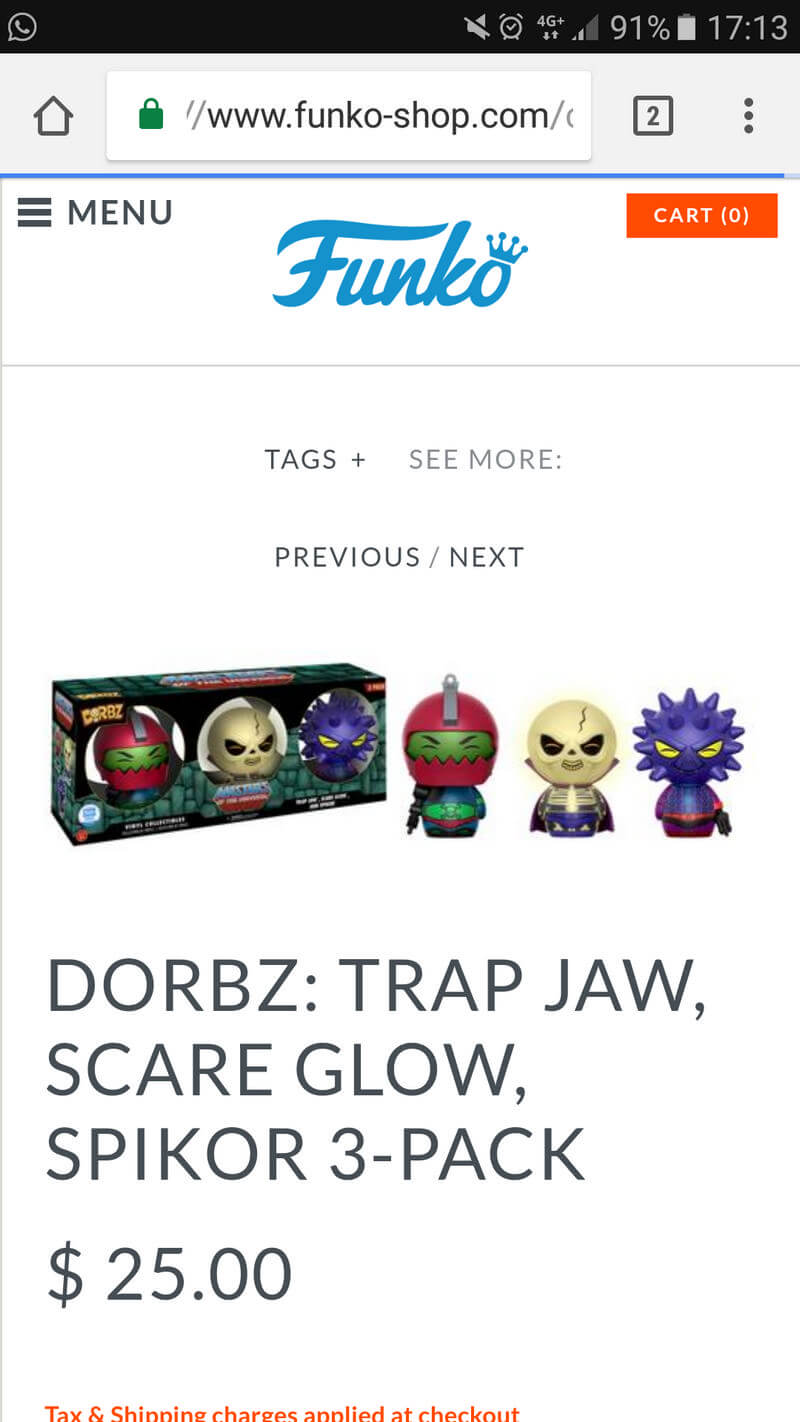Tap the Scare Glow figure image
Screen dimensions: 800x1422
tap(570, 765)
